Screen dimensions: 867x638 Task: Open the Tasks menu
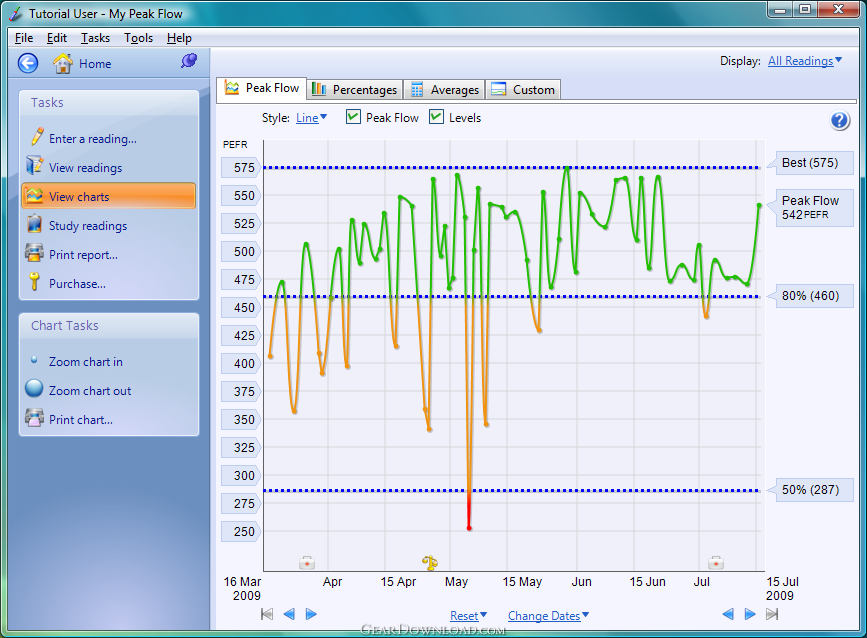95,38
